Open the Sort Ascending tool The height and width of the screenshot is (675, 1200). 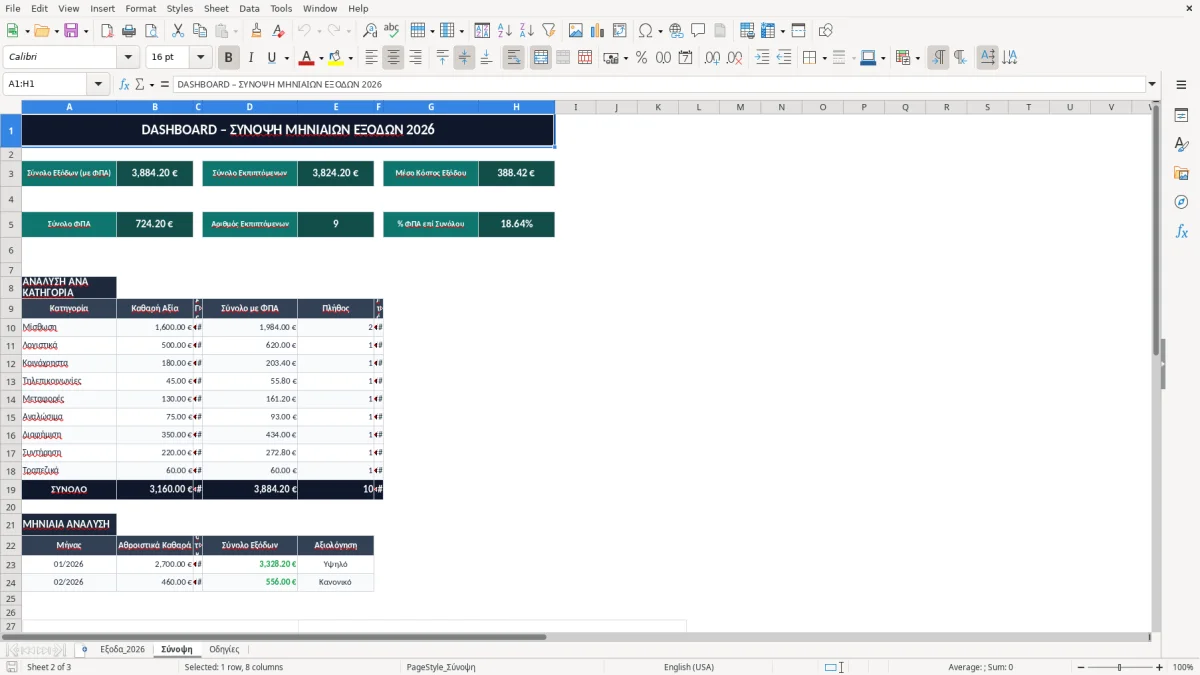coord(504,31)
